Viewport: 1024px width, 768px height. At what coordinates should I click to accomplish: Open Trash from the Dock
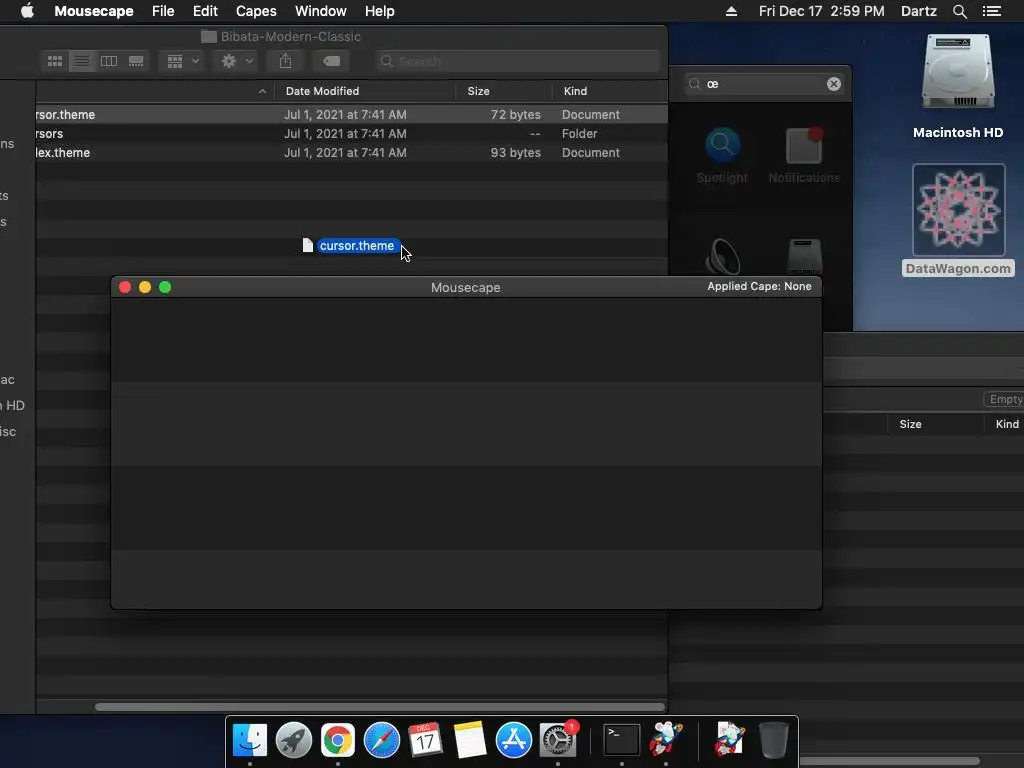click(773, 740)
